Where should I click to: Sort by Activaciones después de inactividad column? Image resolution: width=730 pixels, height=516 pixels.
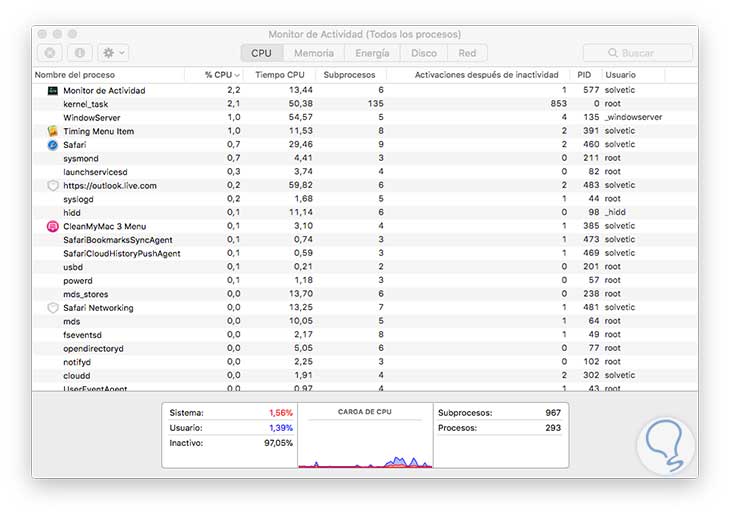point(479,75)
